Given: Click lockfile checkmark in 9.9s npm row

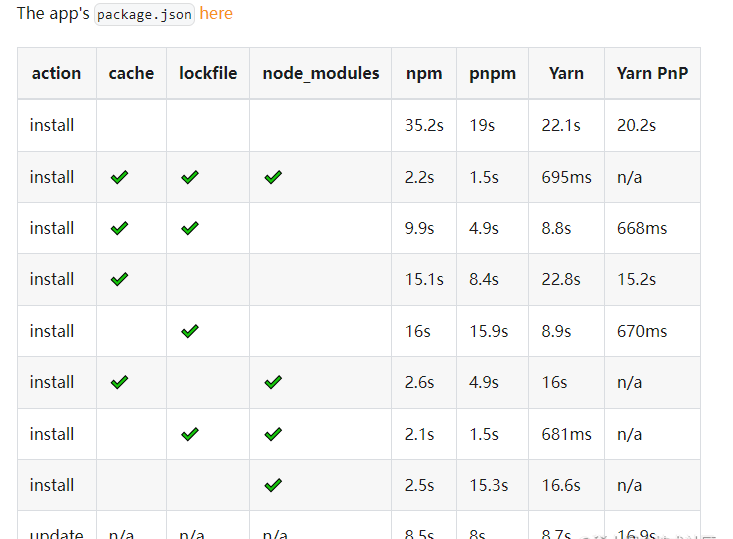Looking at the screenshot, I should 190,228.
